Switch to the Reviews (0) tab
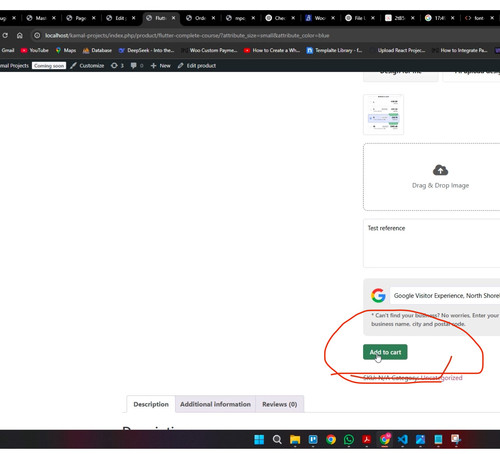The image size is (500, 454). click(x=280, y=404)
